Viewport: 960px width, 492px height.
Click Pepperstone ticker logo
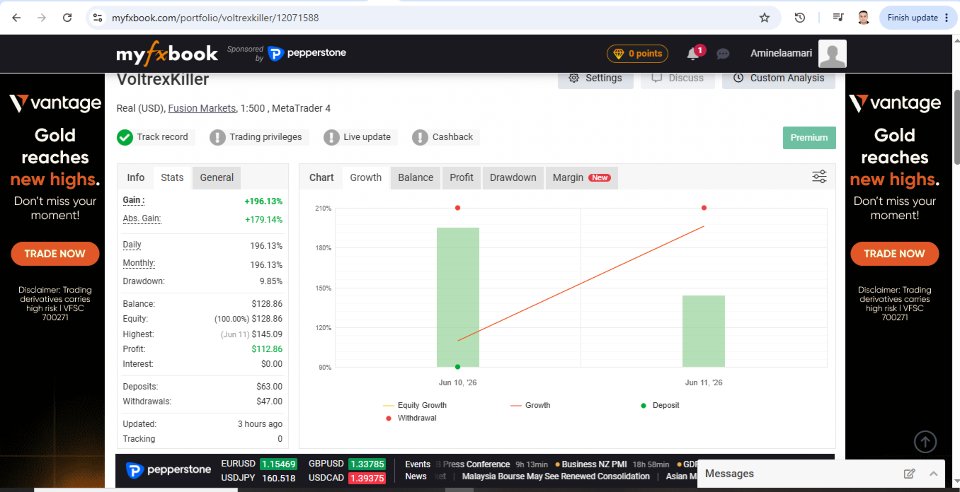[168, 470]
